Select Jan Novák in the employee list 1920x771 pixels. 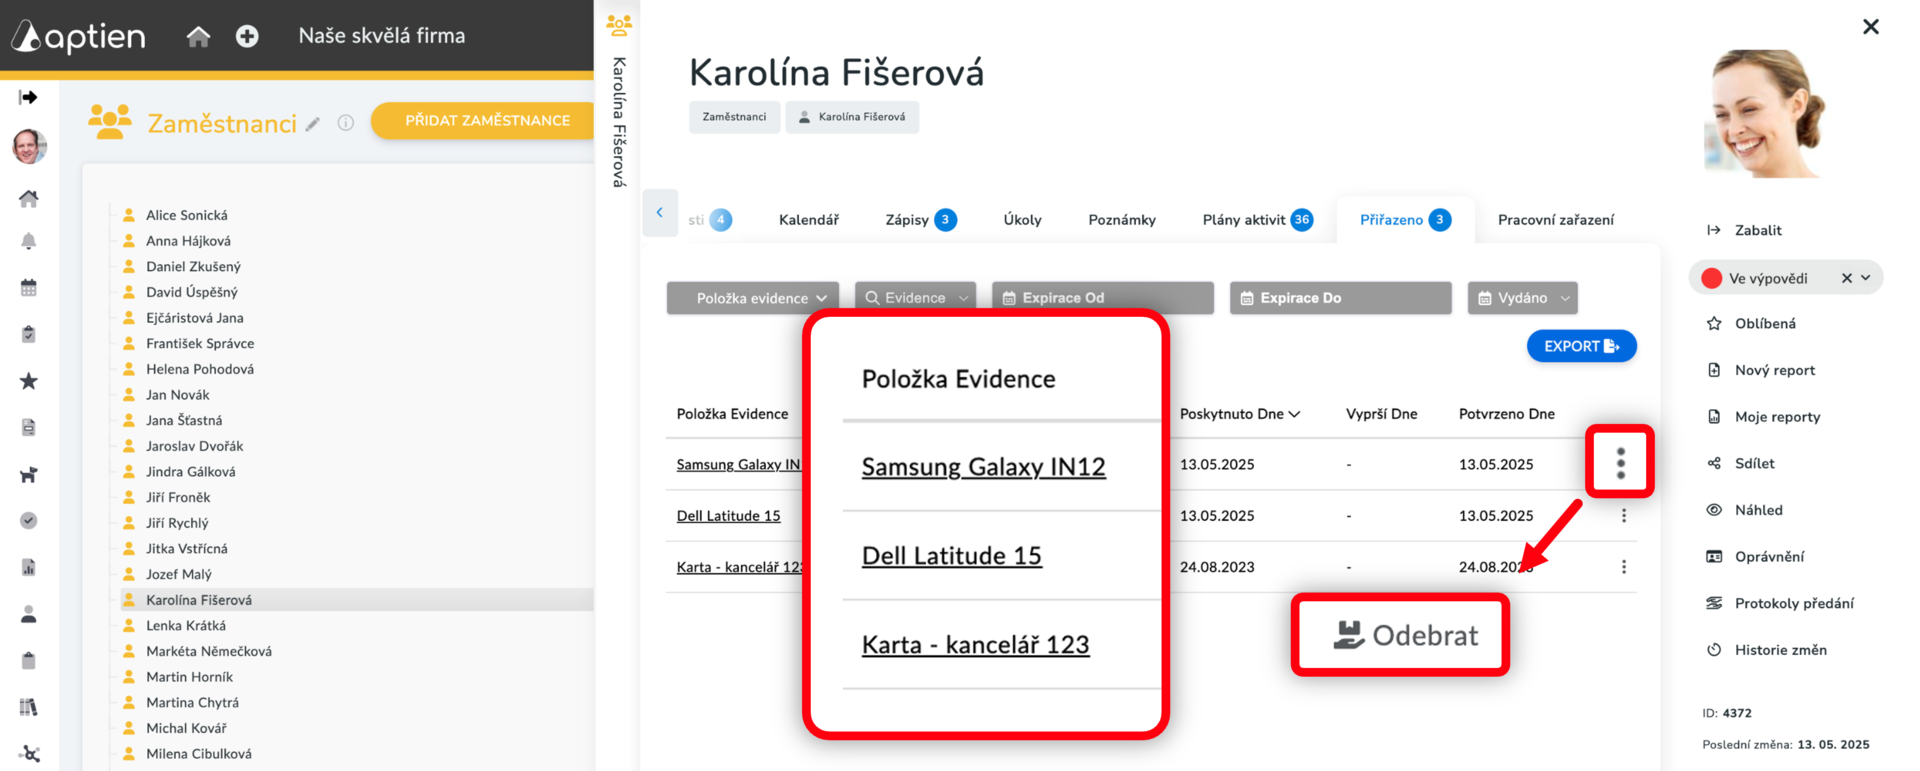[177, 395]
